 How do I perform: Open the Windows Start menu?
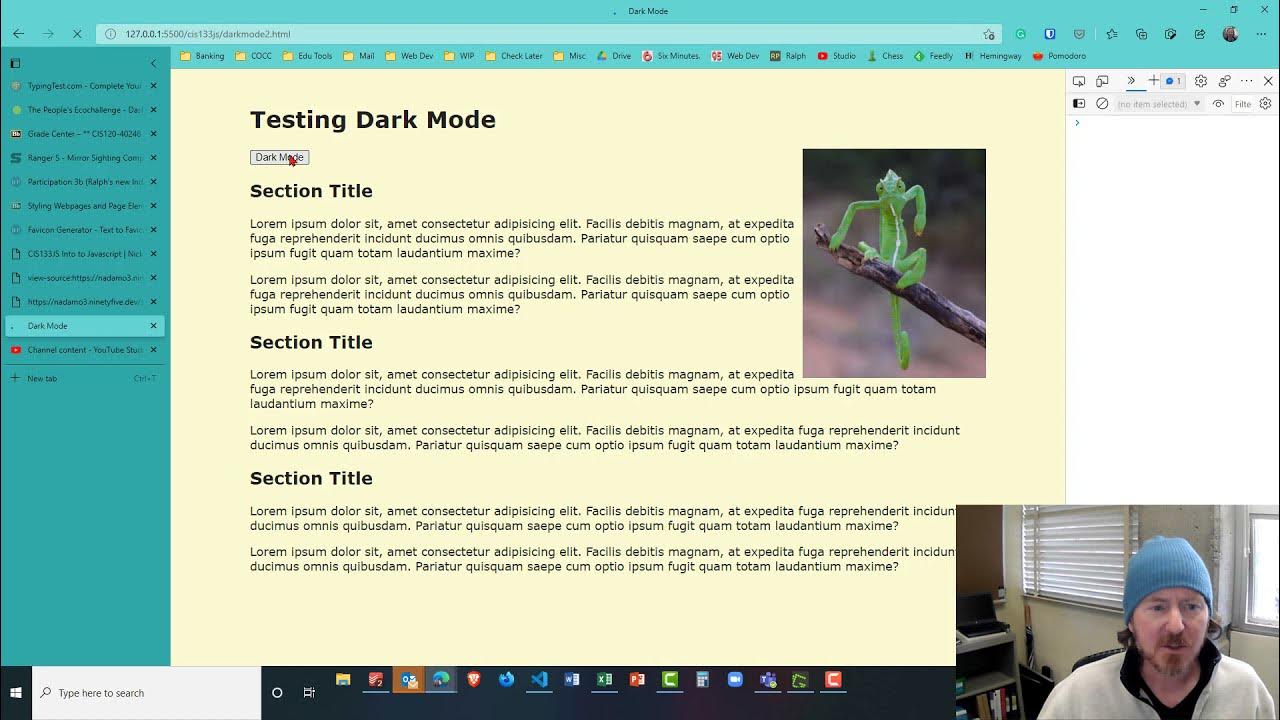pyautogui.click(x=16, y=693)
